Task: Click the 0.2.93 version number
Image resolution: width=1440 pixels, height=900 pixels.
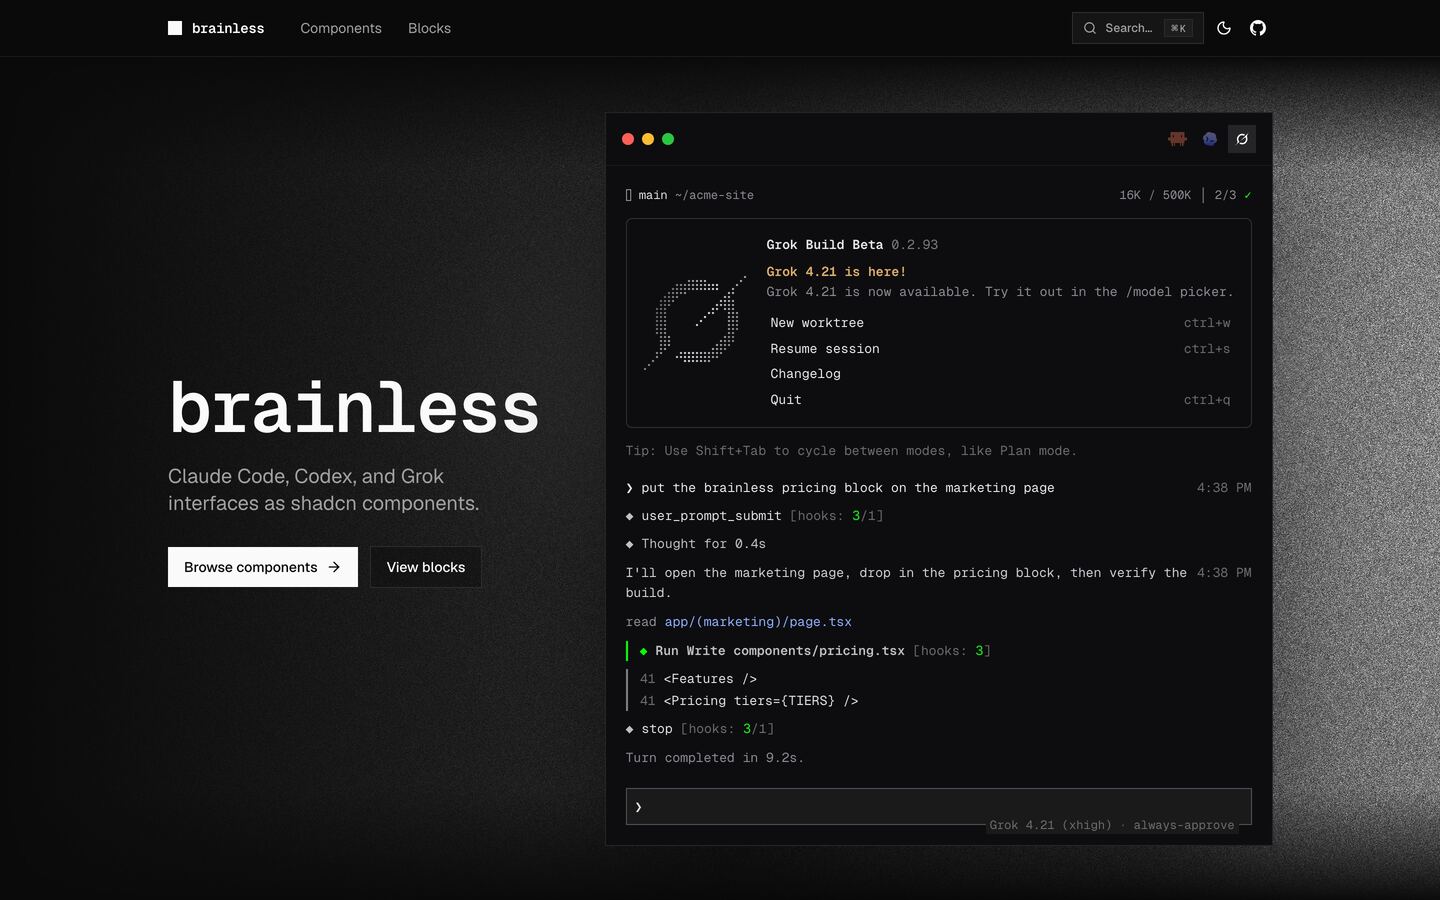Action: tap(915, 245)
